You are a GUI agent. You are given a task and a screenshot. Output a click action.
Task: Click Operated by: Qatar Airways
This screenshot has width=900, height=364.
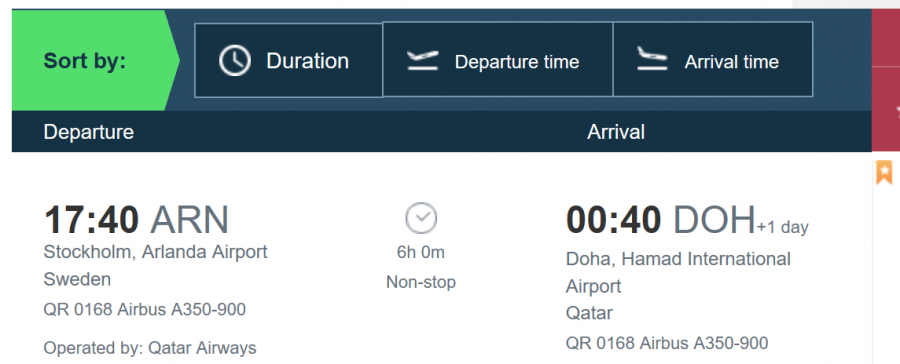150,348
